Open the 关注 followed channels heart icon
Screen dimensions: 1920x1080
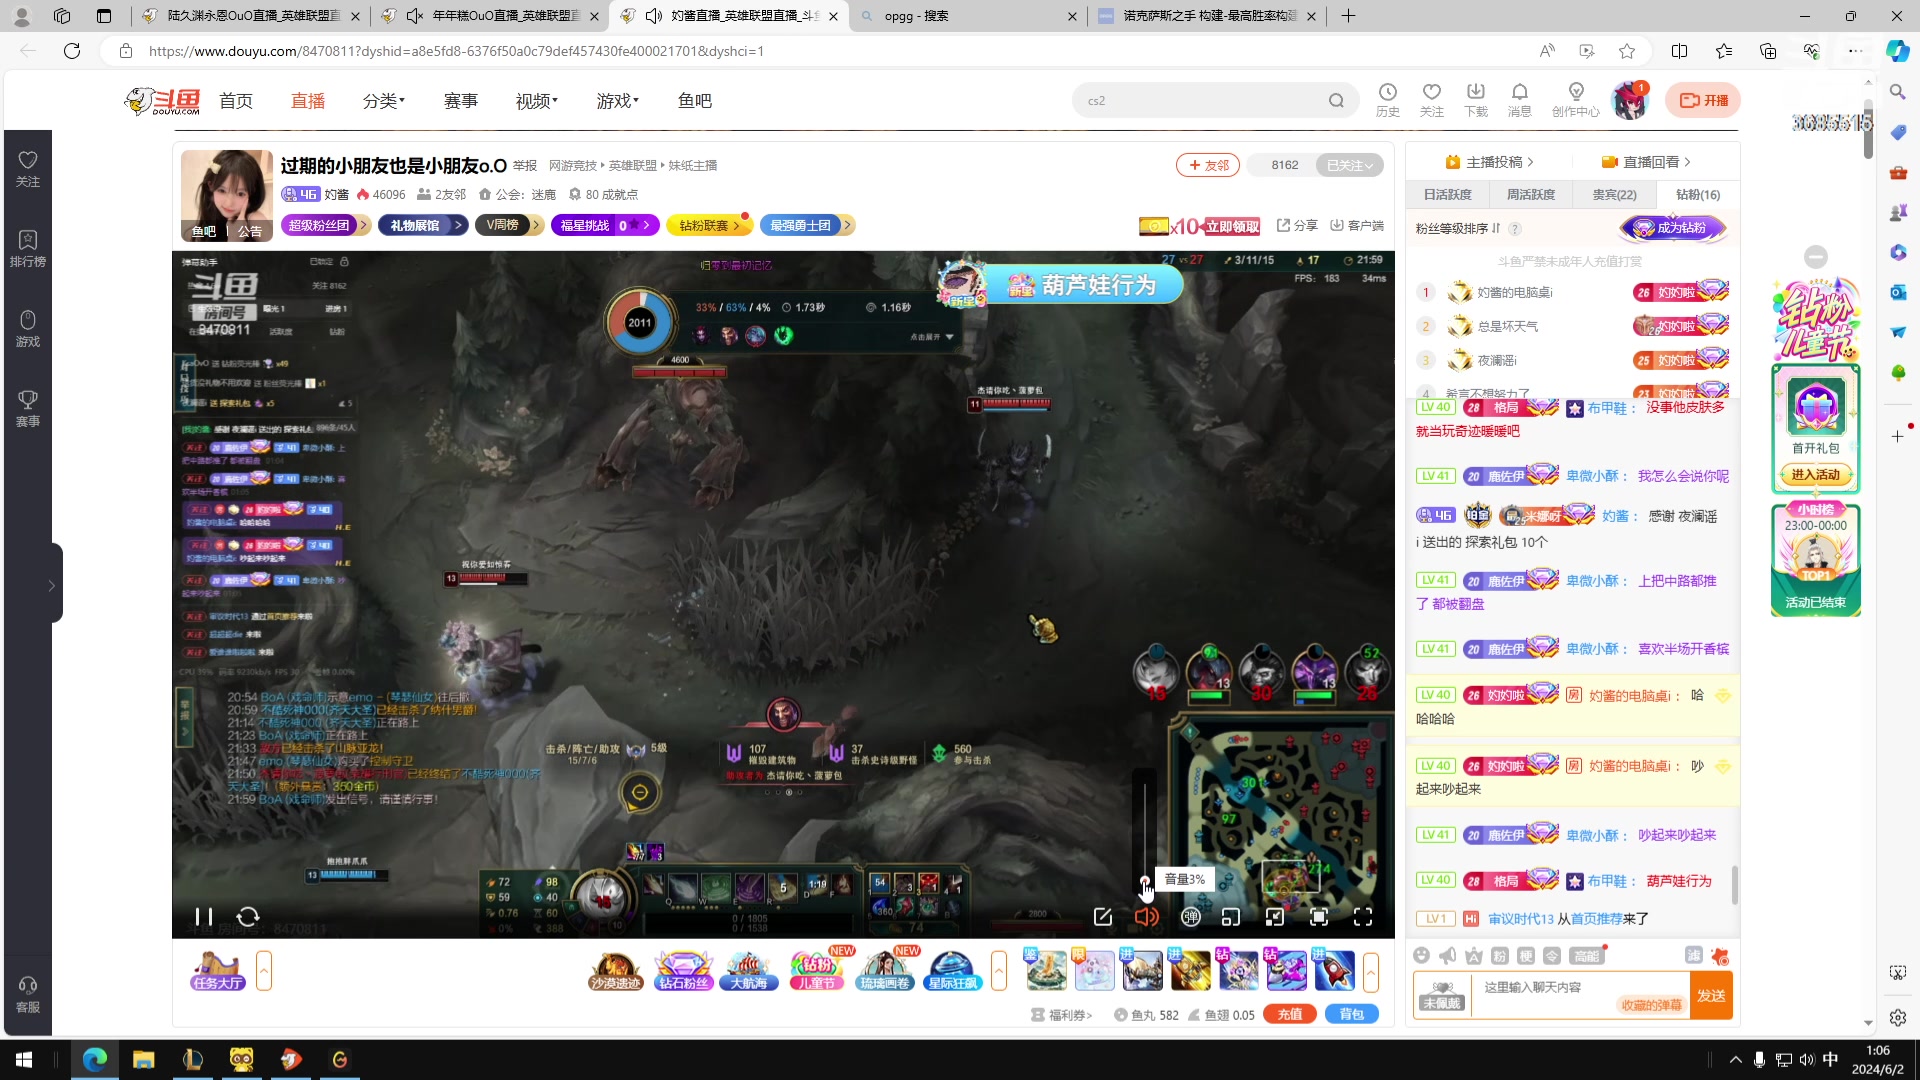(1431, 100)
